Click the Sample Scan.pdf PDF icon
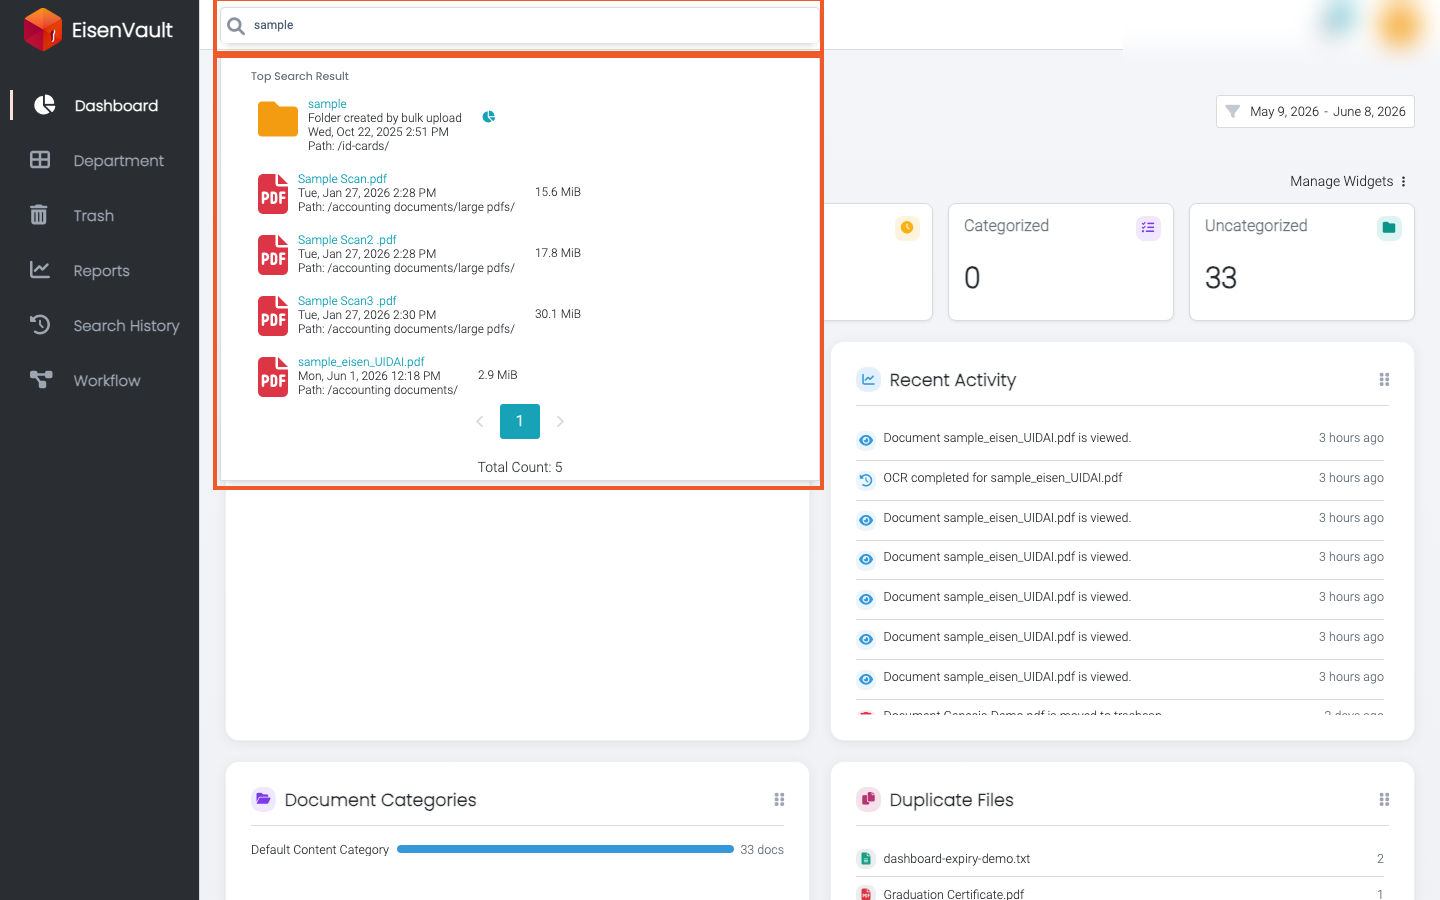The width and height of the screenshot is (1440, 900). click(x=273, y=194)
